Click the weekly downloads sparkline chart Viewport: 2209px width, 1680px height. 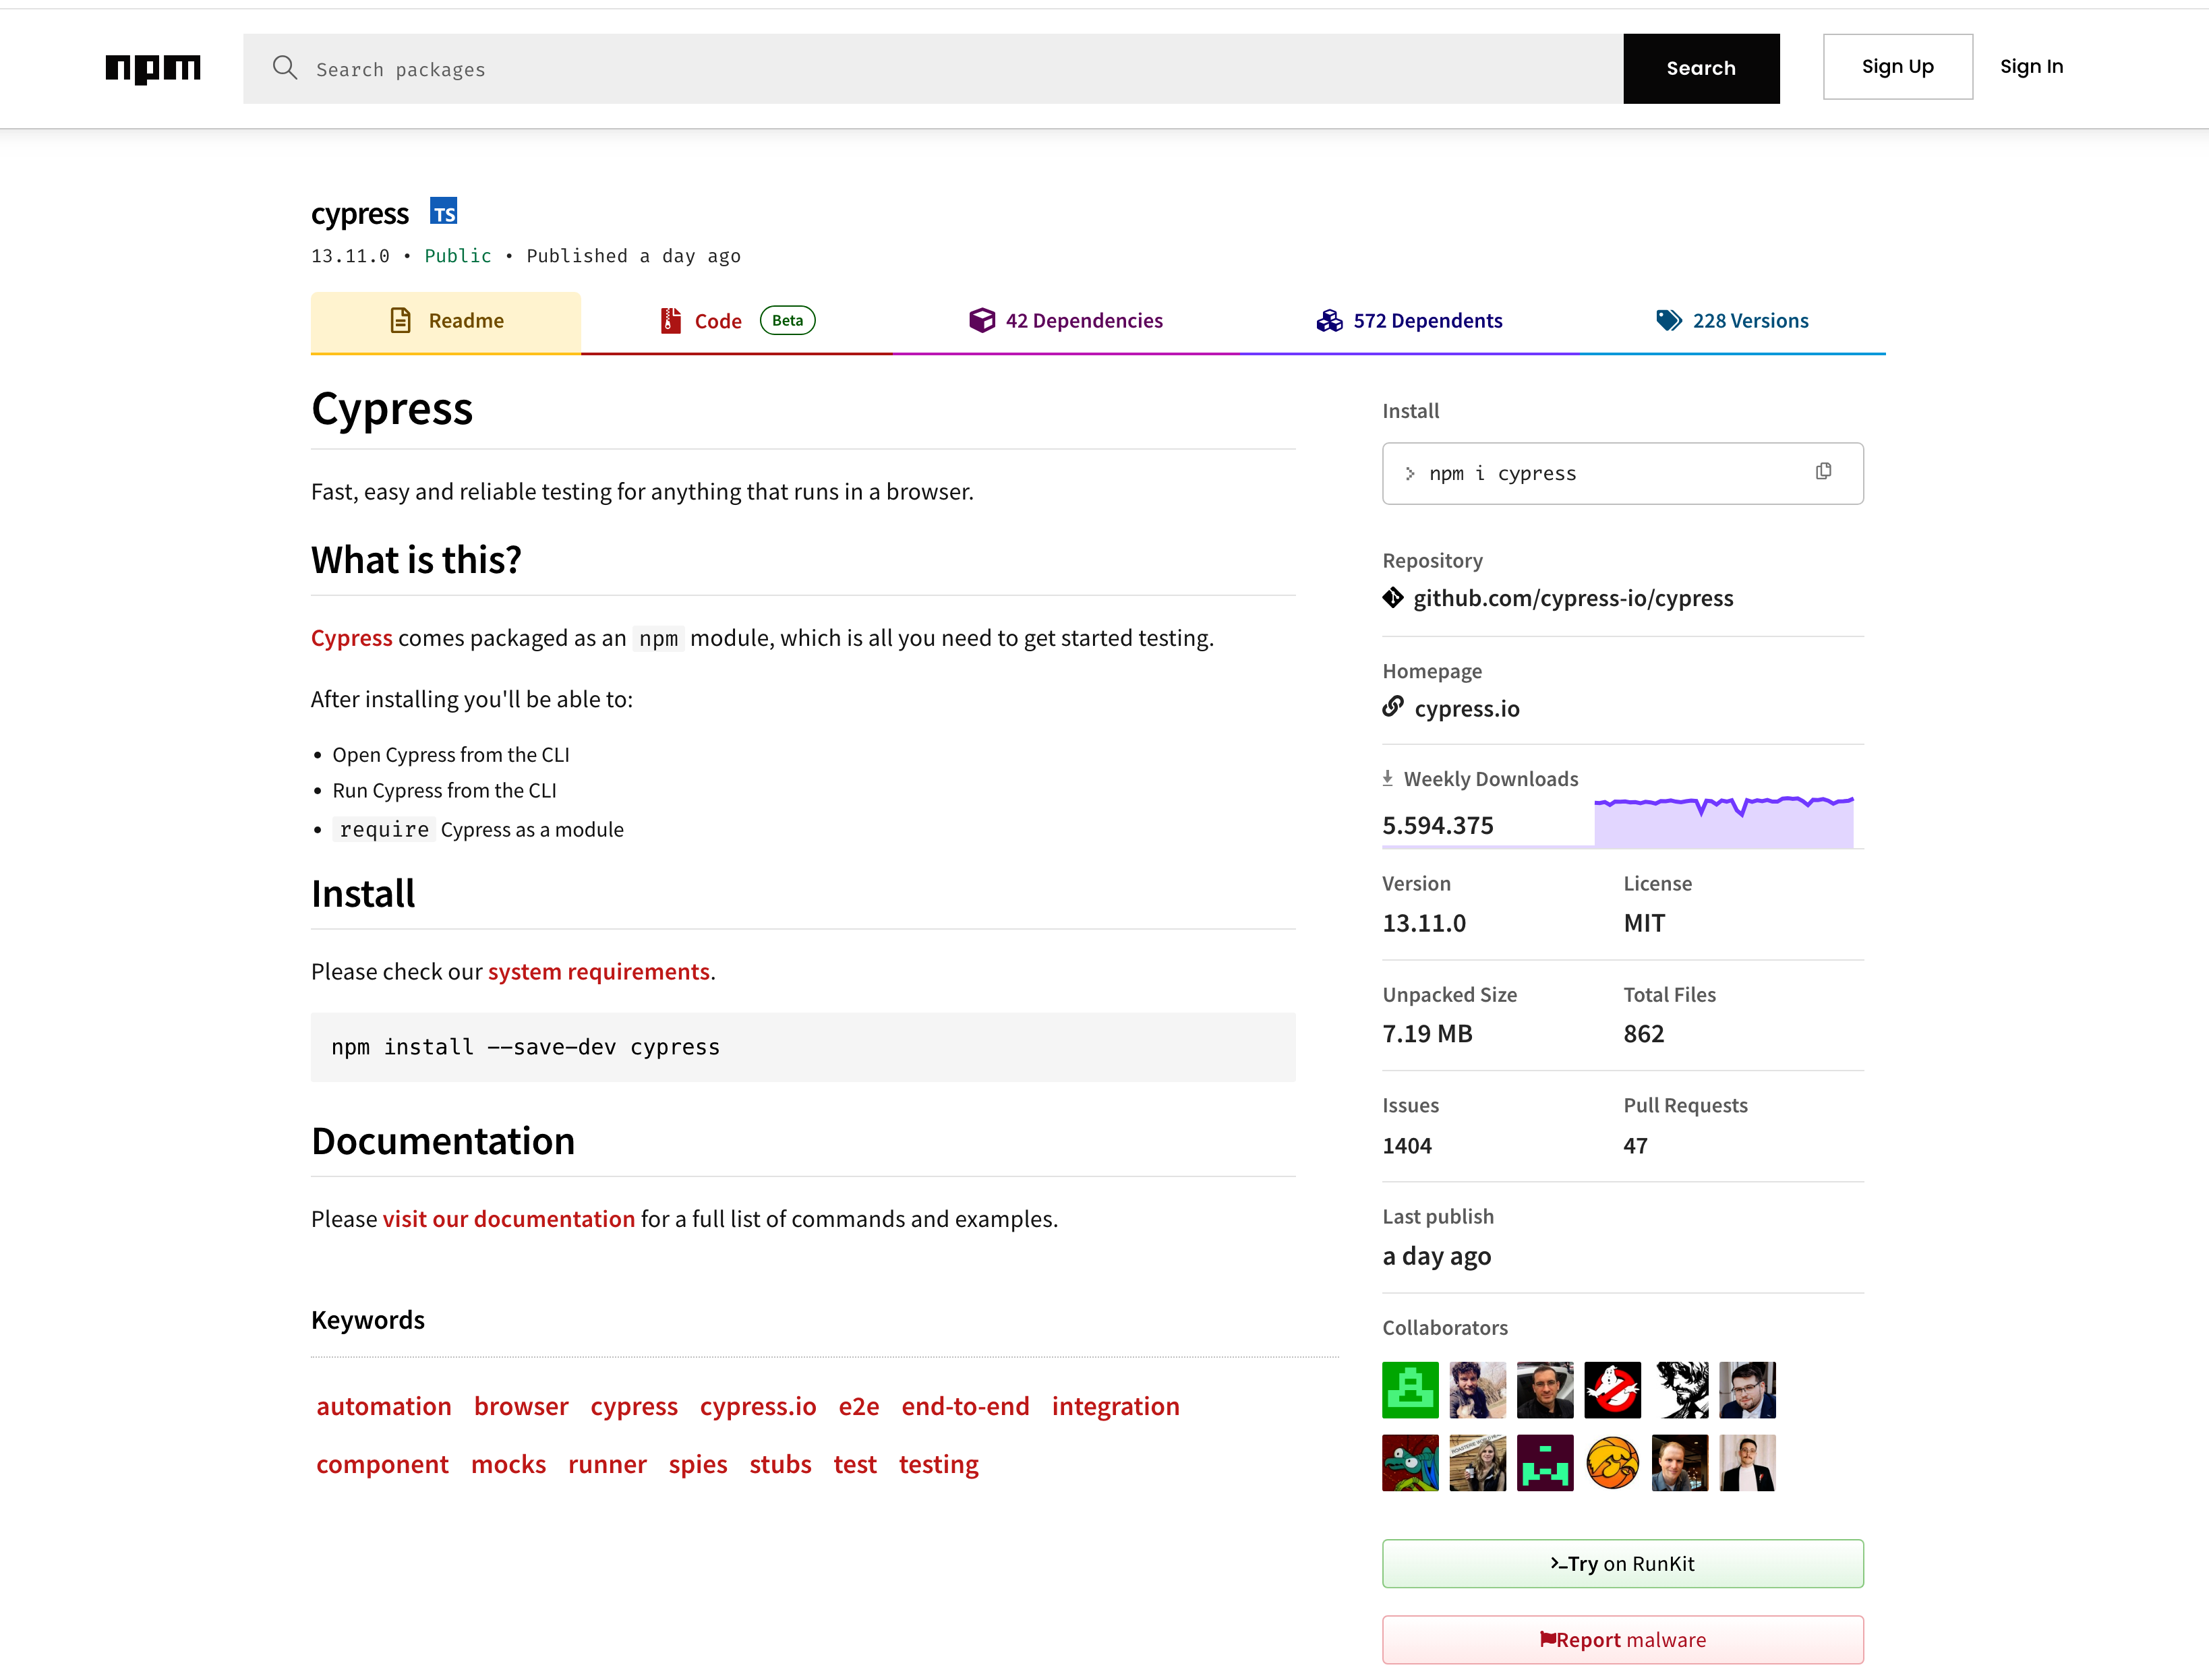click(1724, 822)
